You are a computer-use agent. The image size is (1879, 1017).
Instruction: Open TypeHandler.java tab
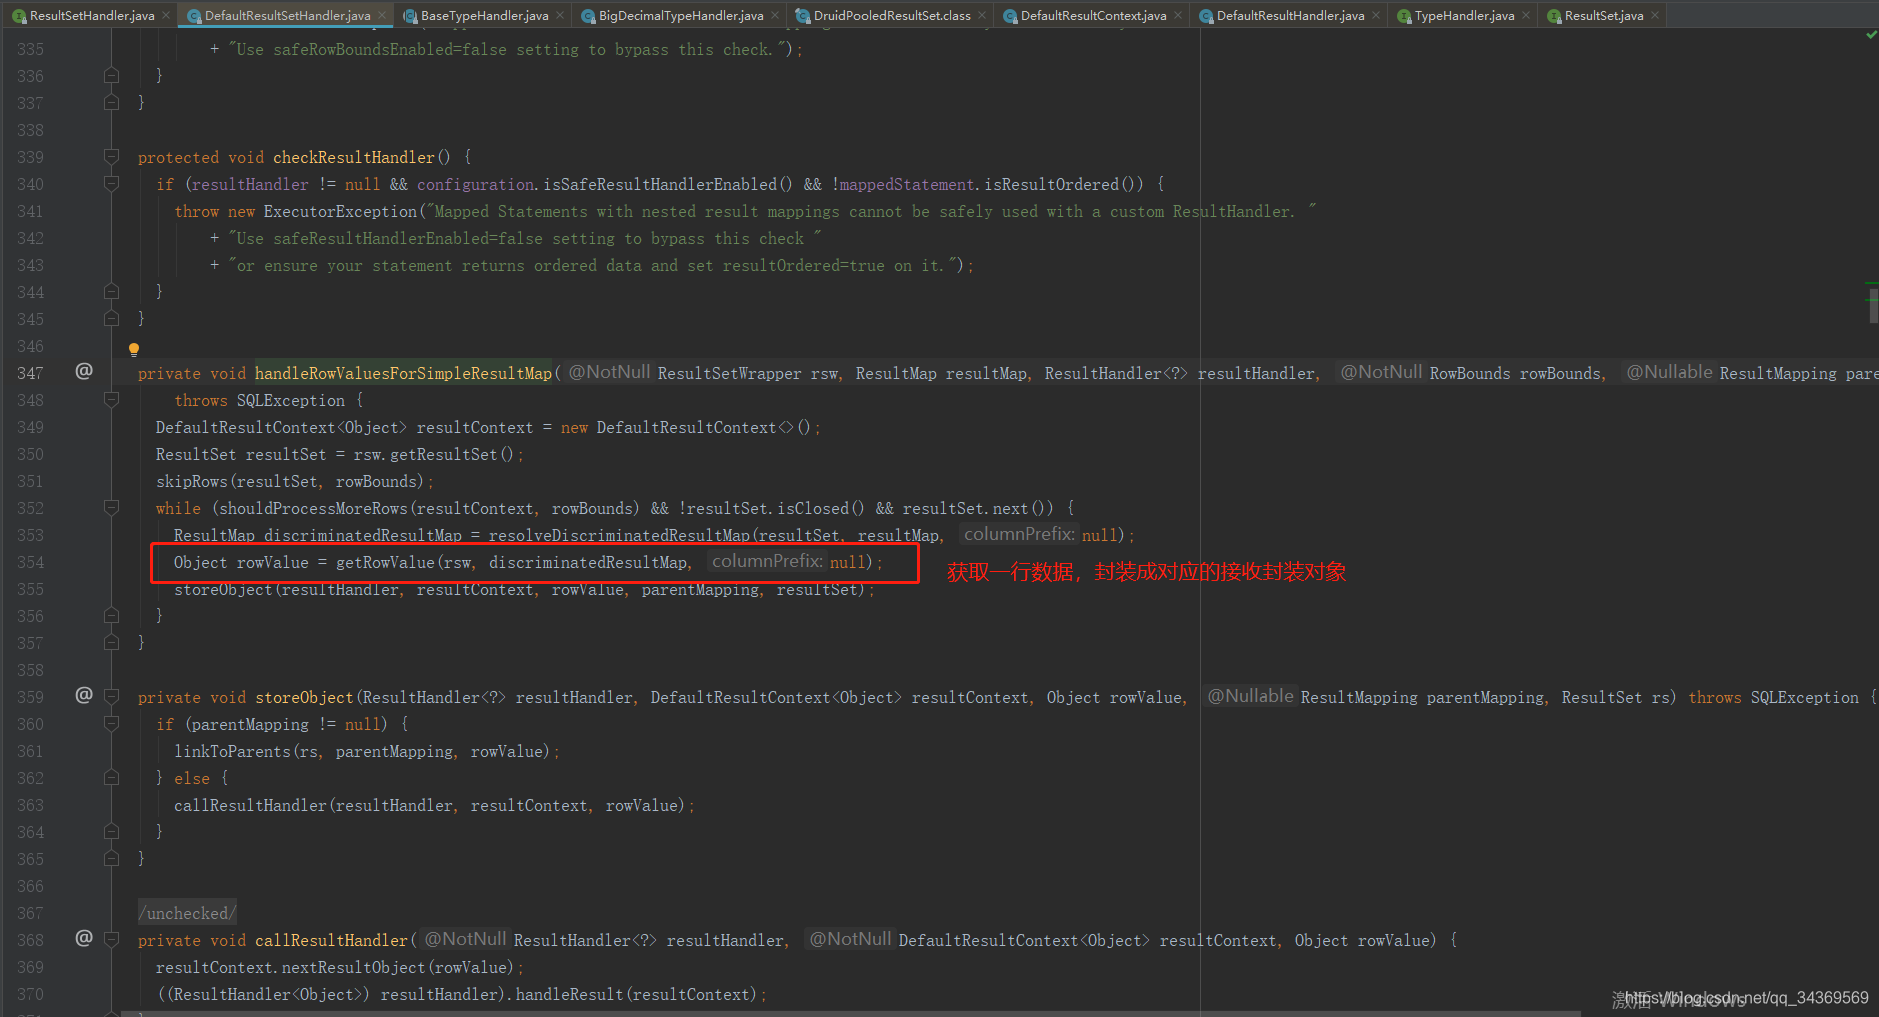[x=1464, y=15]
